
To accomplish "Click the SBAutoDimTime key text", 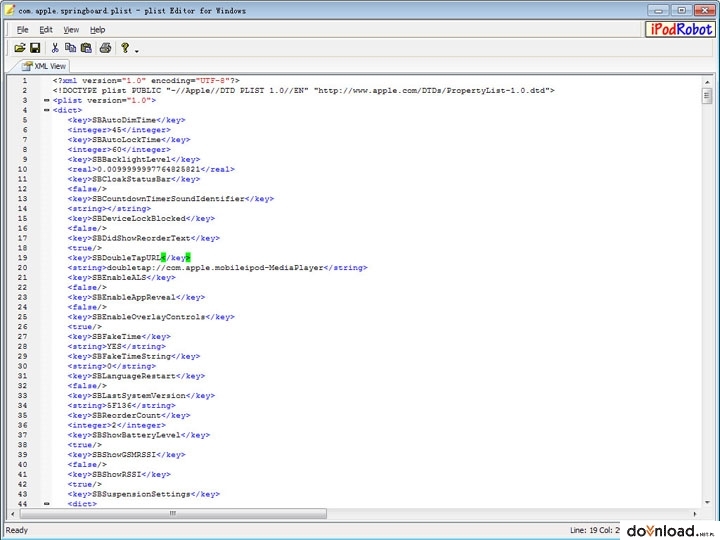I will click(x=124, y=120).
